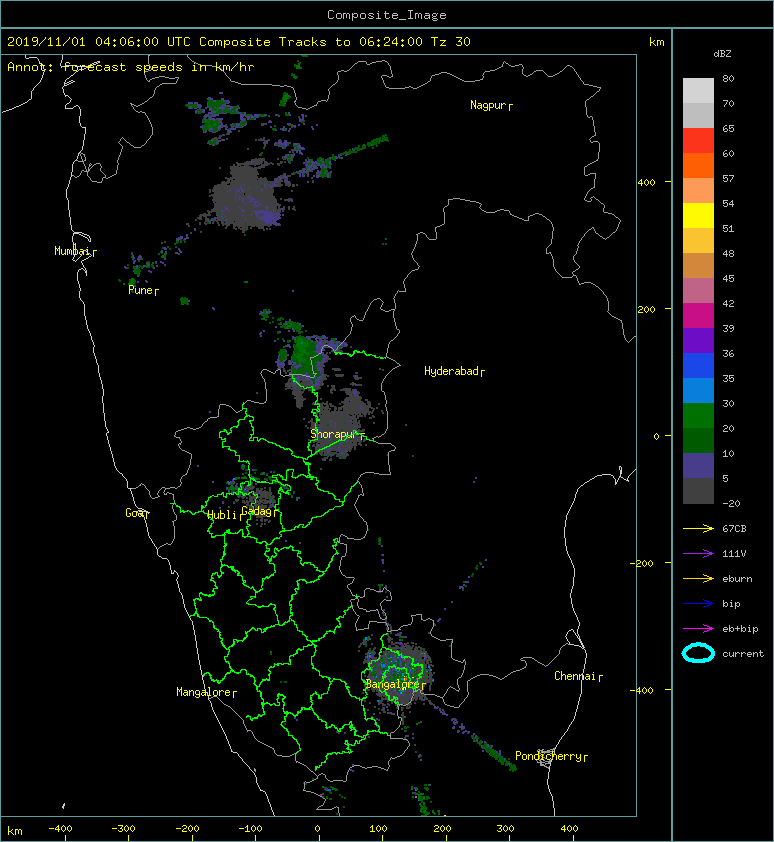Click the eb+bip magenta arrow legend icon
The width and height of the screenshot is (774, 842).
tap(698, 629)
